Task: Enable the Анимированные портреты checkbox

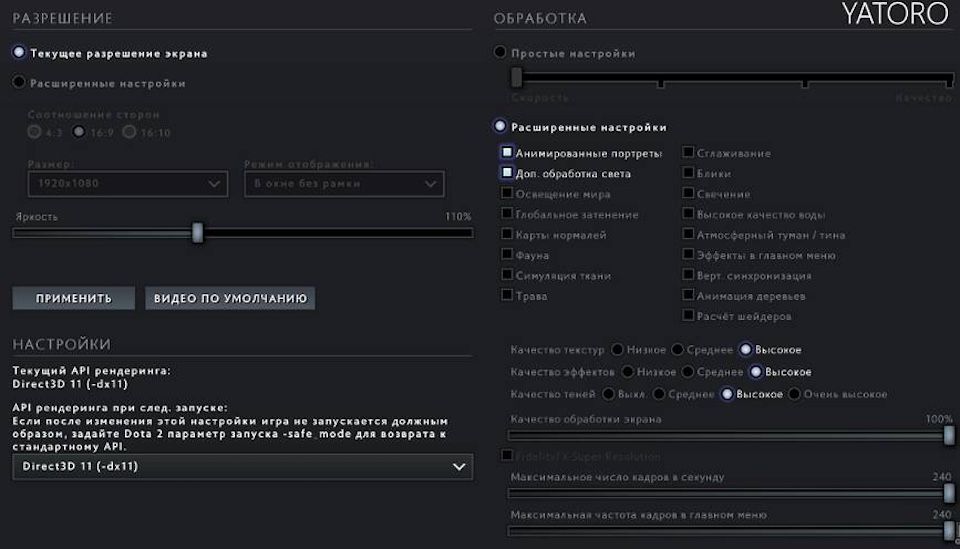Action: 507,153
